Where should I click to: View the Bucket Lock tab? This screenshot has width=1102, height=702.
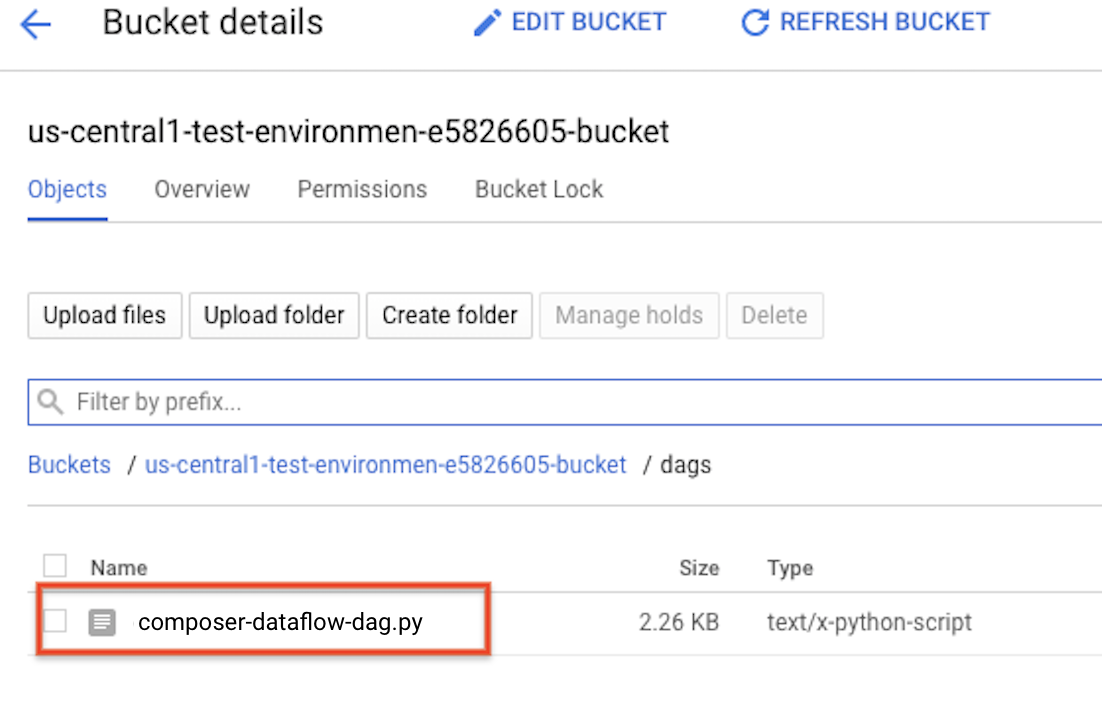tap(538, 189)
